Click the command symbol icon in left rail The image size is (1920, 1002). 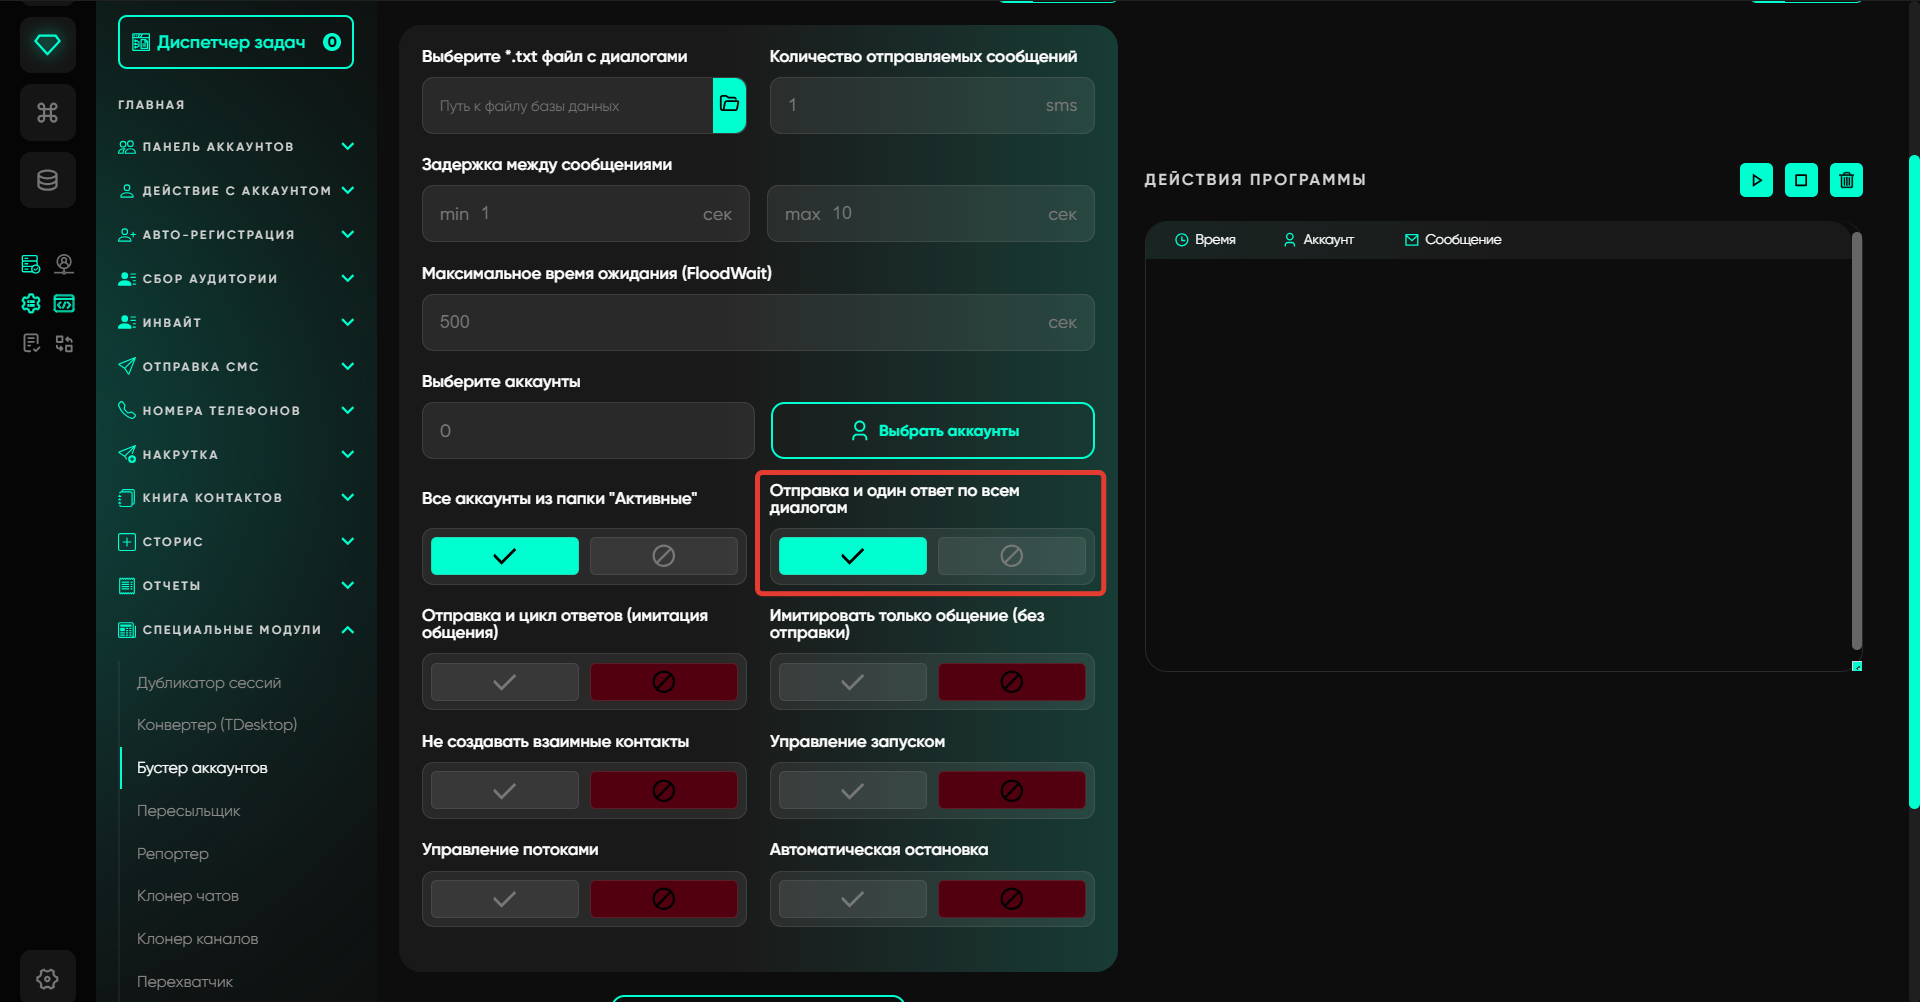click(47, 113)
